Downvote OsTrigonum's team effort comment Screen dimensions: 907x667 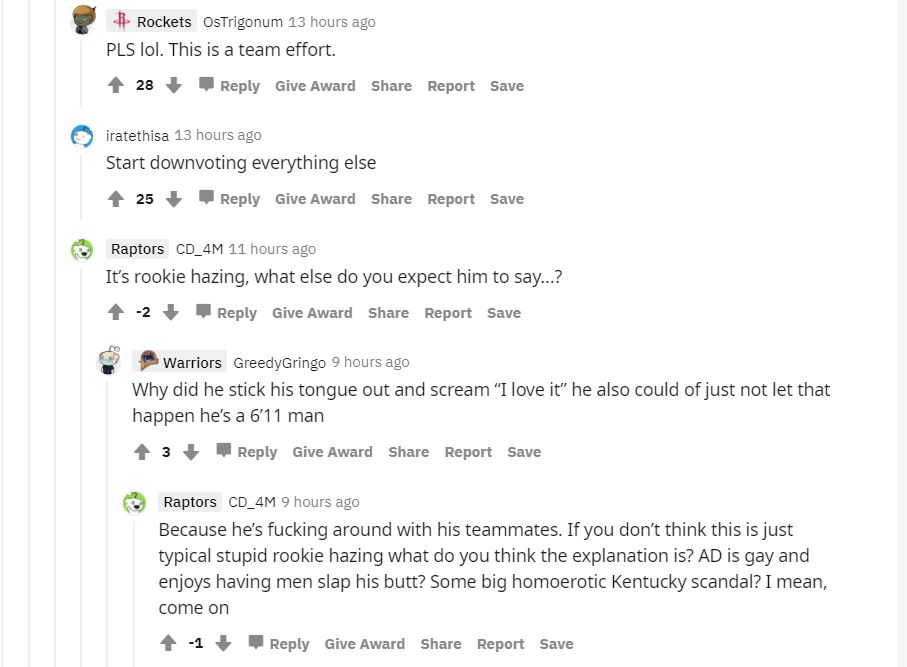[174, 86]
